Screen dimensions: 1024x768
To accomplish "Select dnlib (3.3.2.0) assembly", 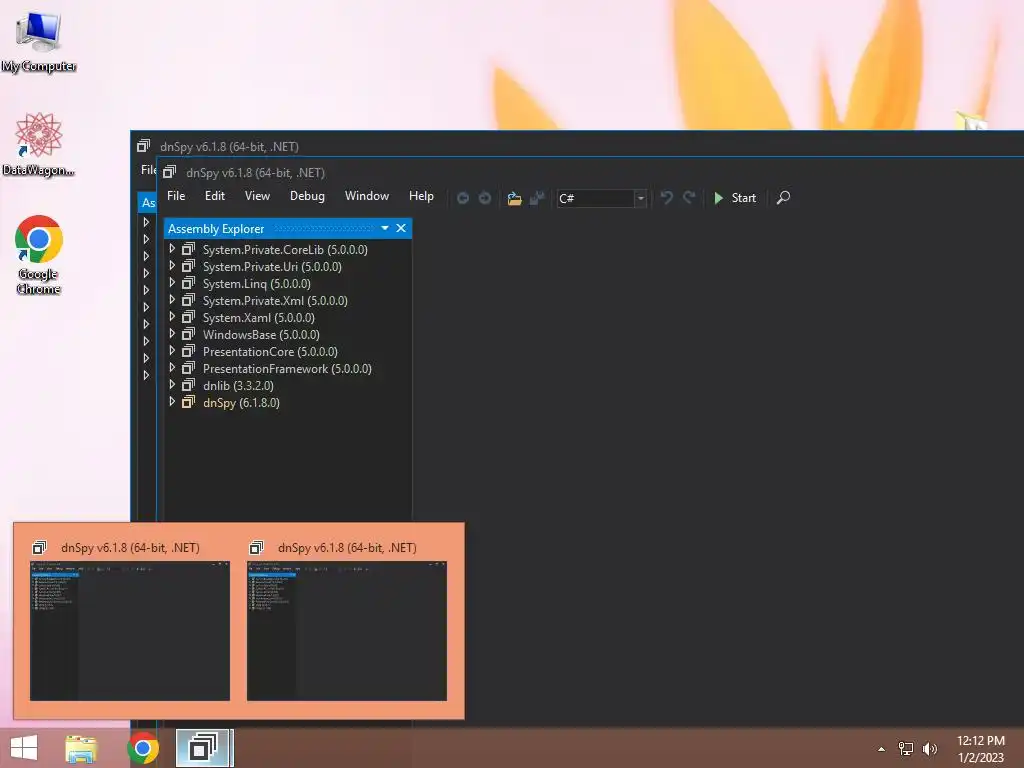I will tap(238, 385).
